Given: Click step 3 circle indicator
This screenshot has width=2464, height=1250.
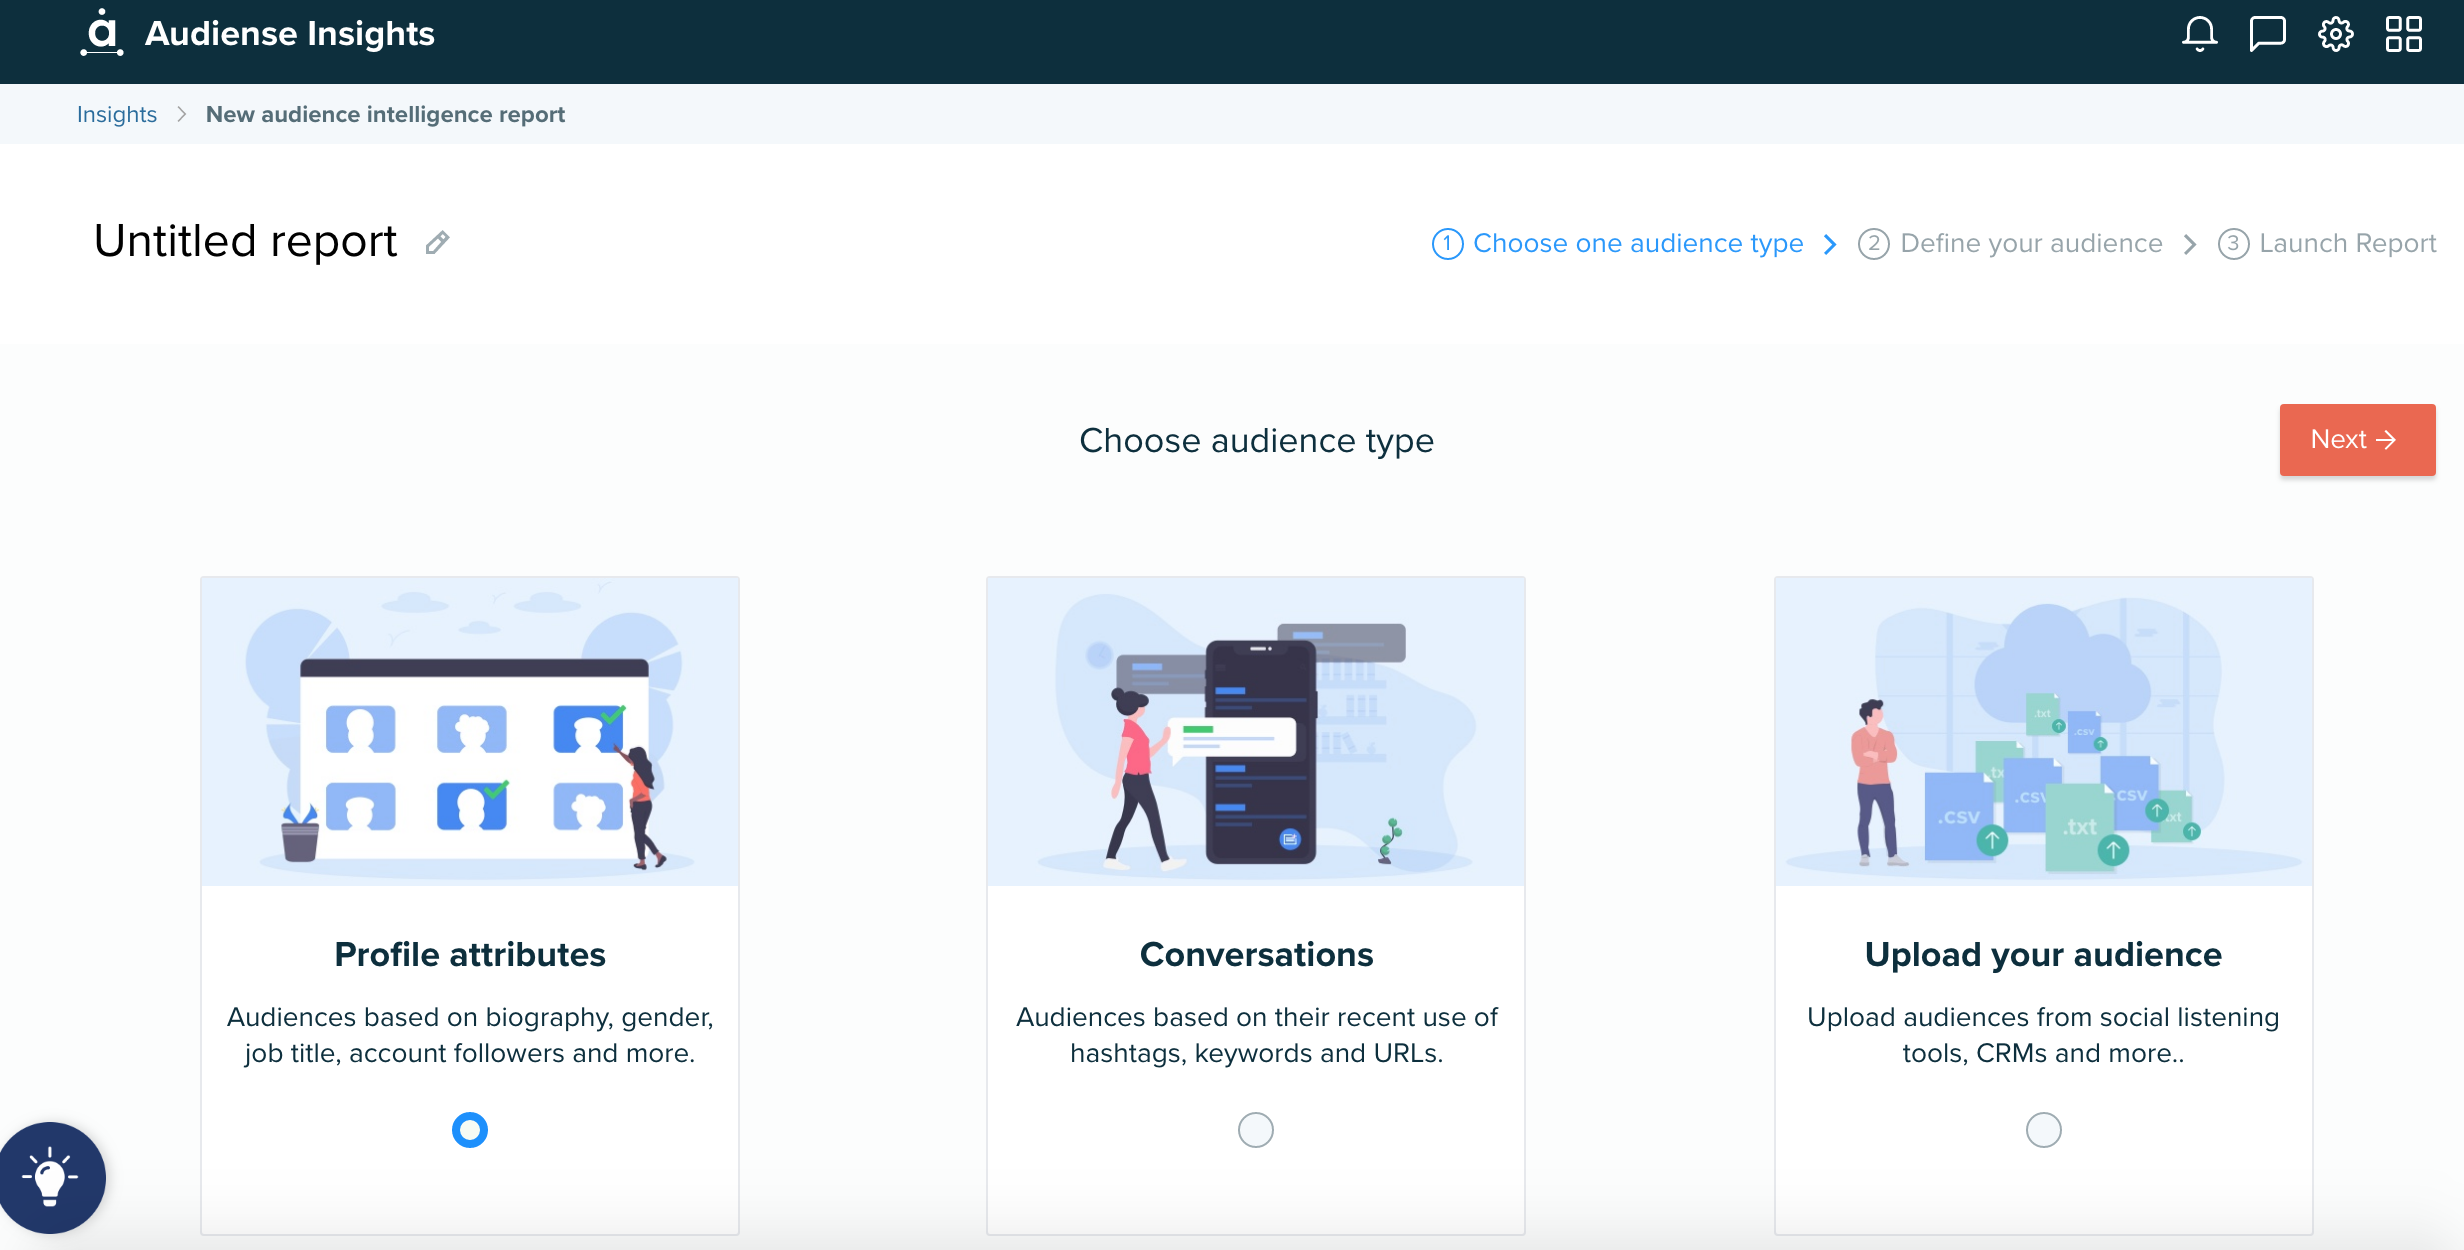Looking at the screenshot, I should pyautogui.click(x=2234, y=243).
